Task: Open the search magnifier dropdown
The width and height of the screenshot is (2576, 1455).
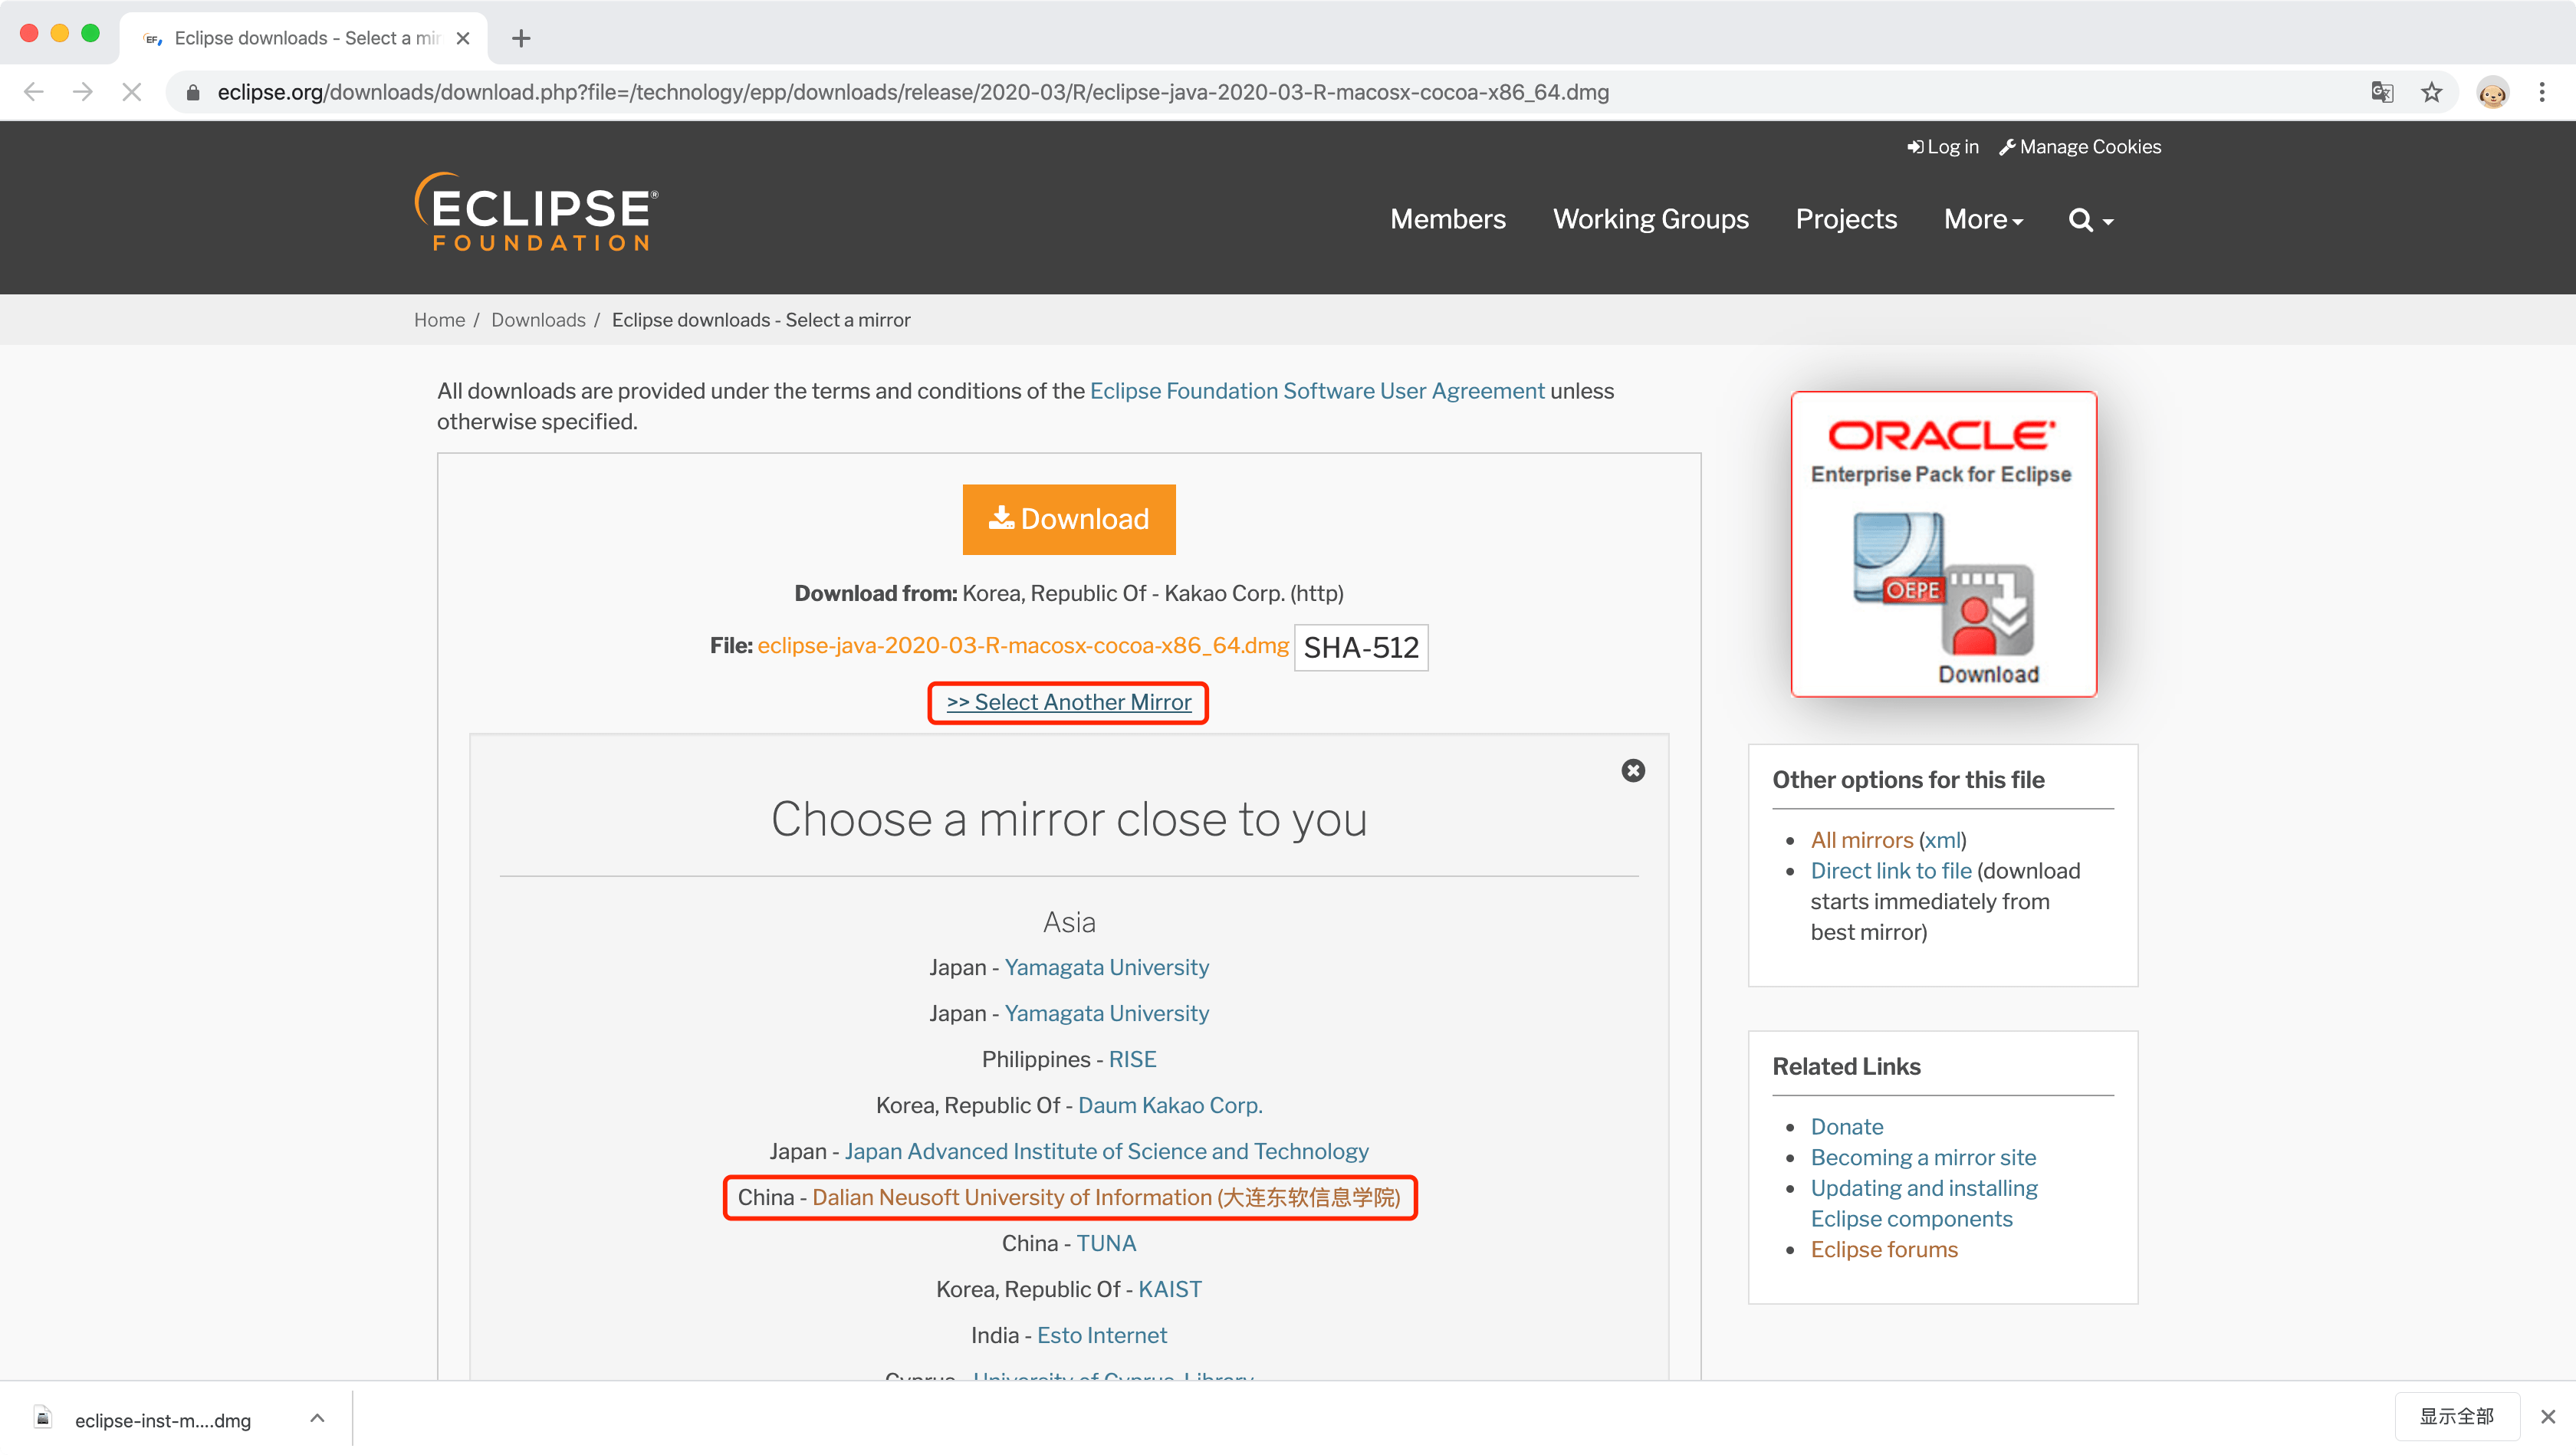Action: click(2091, 220)
